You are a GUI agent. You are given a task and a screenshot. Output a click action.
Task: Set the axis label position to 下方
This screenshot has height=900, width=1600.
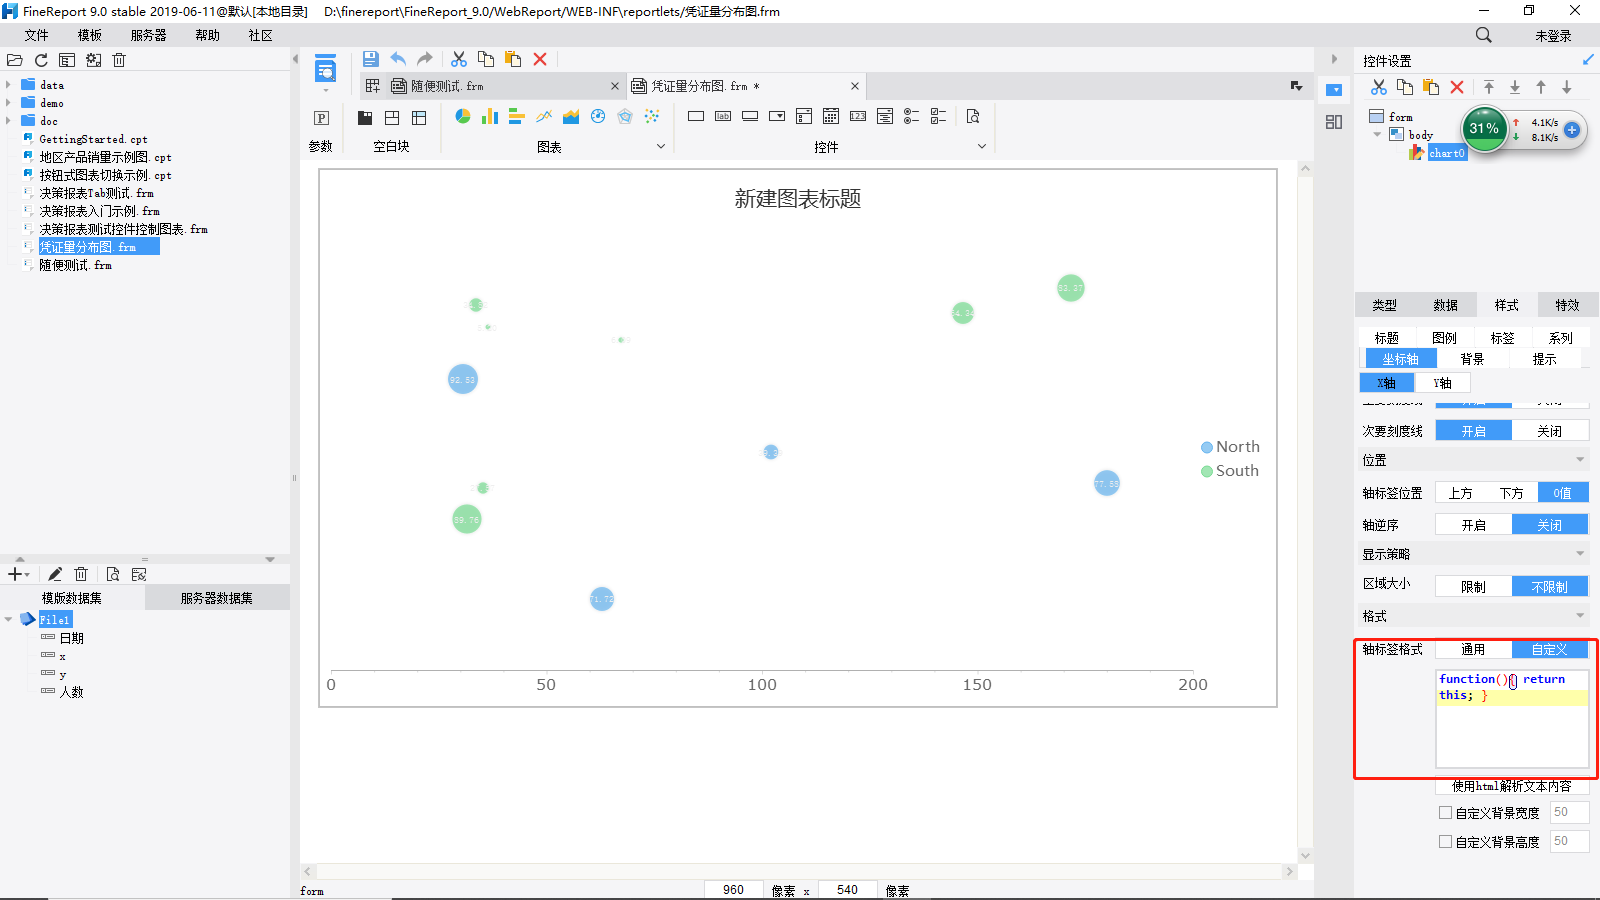[x=1512, y=493]
